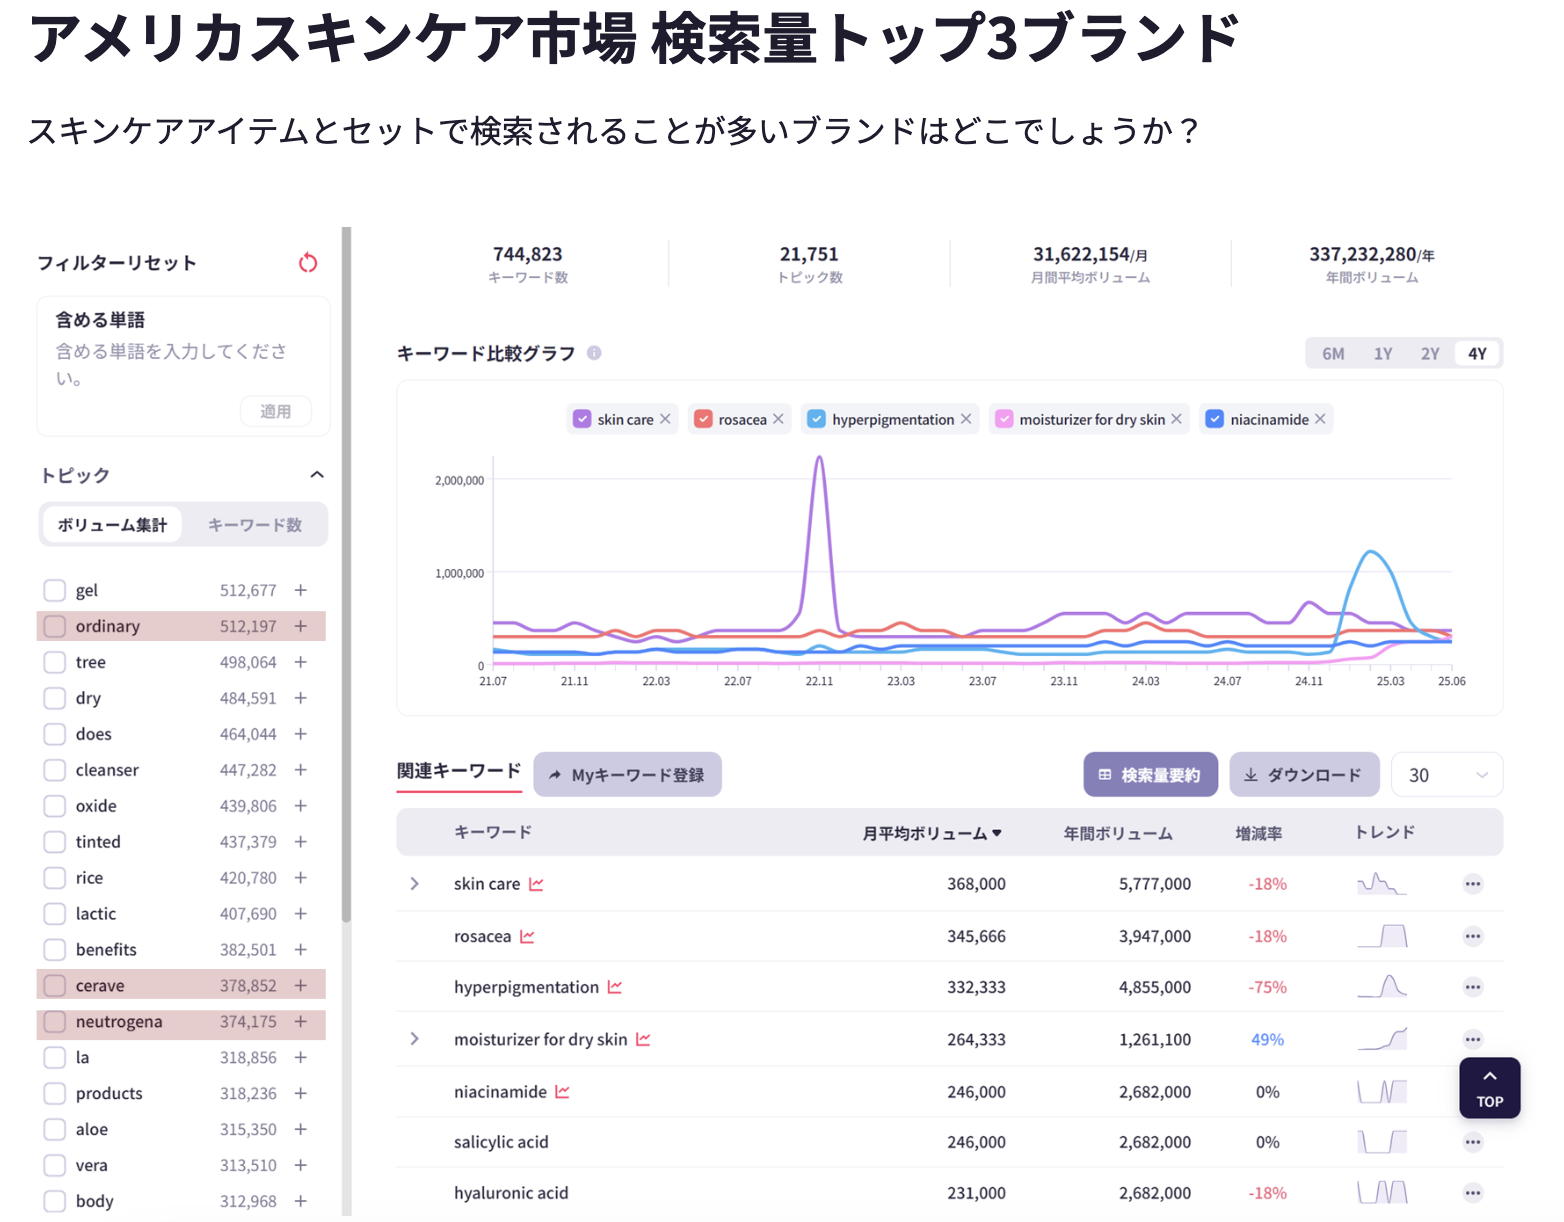Click the info icon beside キーワード比較グラフ

coord(594,353)
